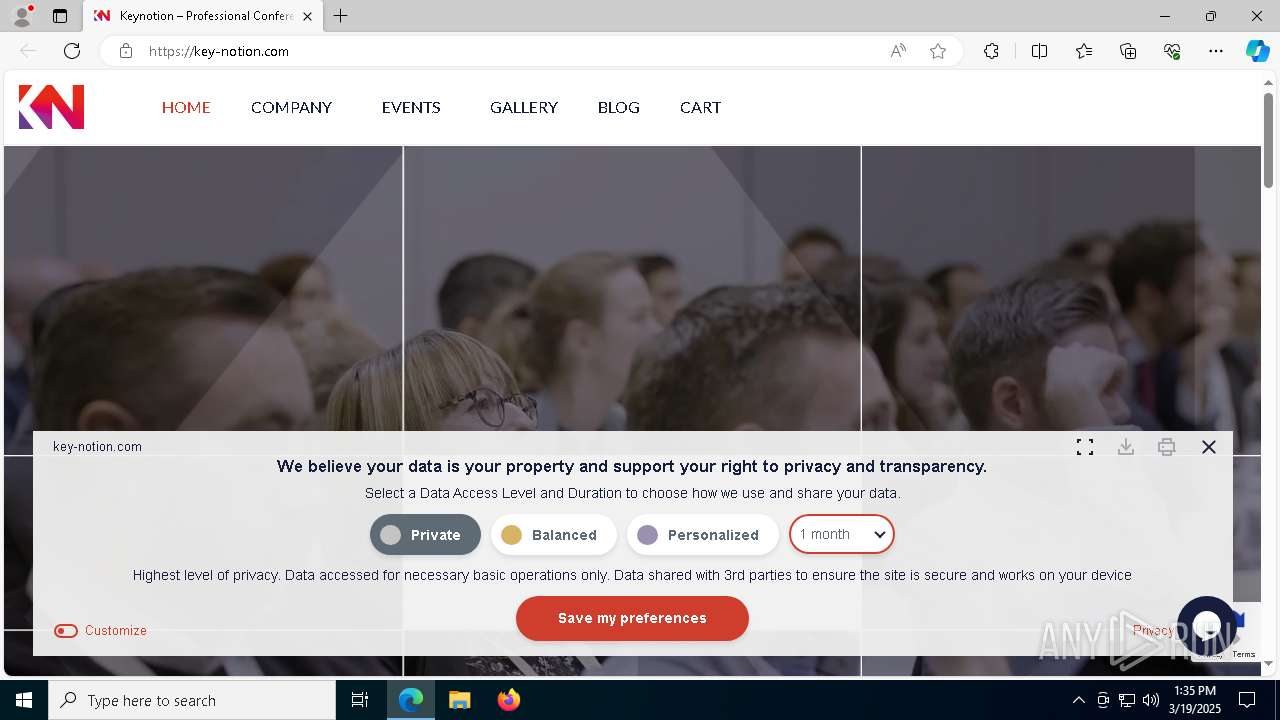Image resolution: width=1280 pixels, height=720 pixels.
Task: Open the Privacy link in banner
Action: coord(1153,630)
